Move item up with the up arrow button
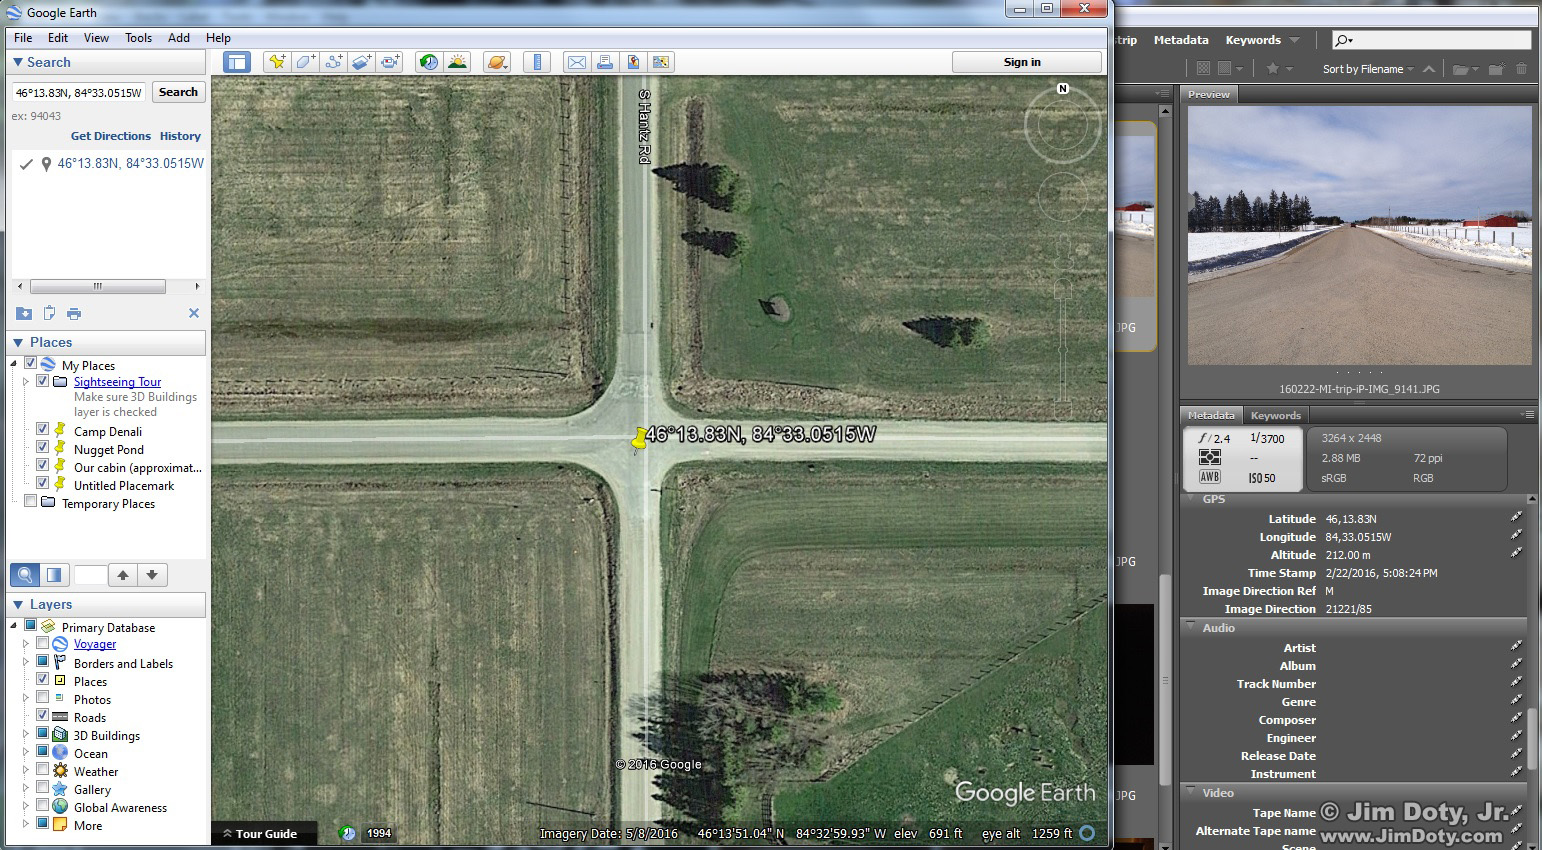Viewport: 1542px width, 850px height. pos(123,575)
